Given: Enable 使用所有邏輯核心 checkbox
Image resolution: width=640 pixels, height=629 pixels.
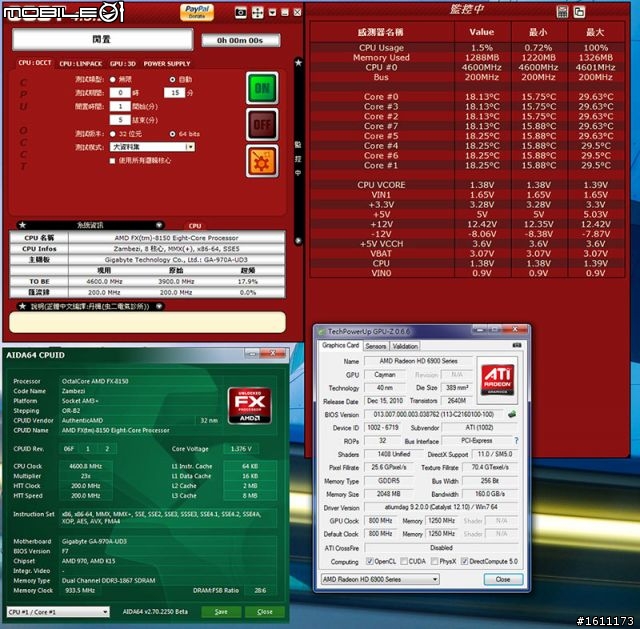Looking at the screenshot, I should pyautogui.click(x=112, y=161).
